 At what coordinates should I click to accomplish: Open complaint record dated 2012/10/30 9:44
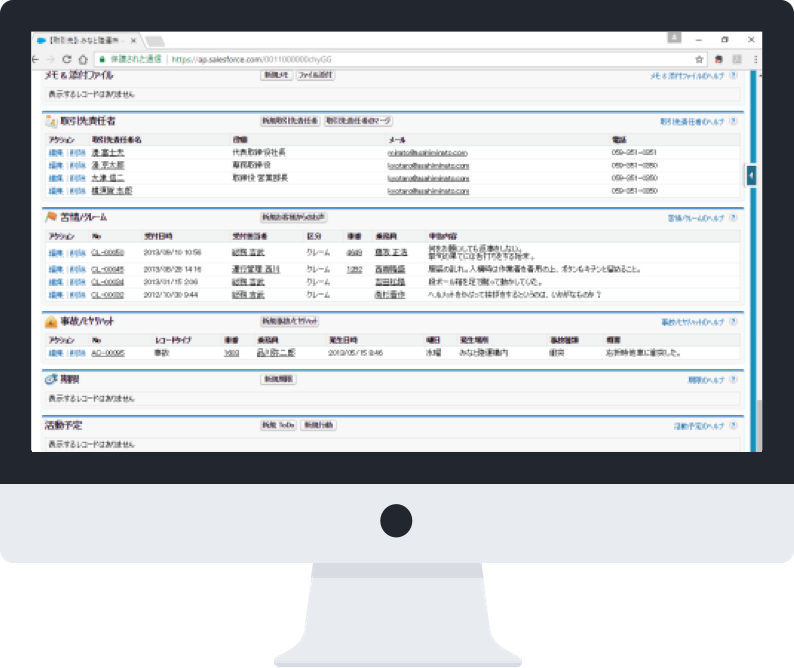[107, 295]
